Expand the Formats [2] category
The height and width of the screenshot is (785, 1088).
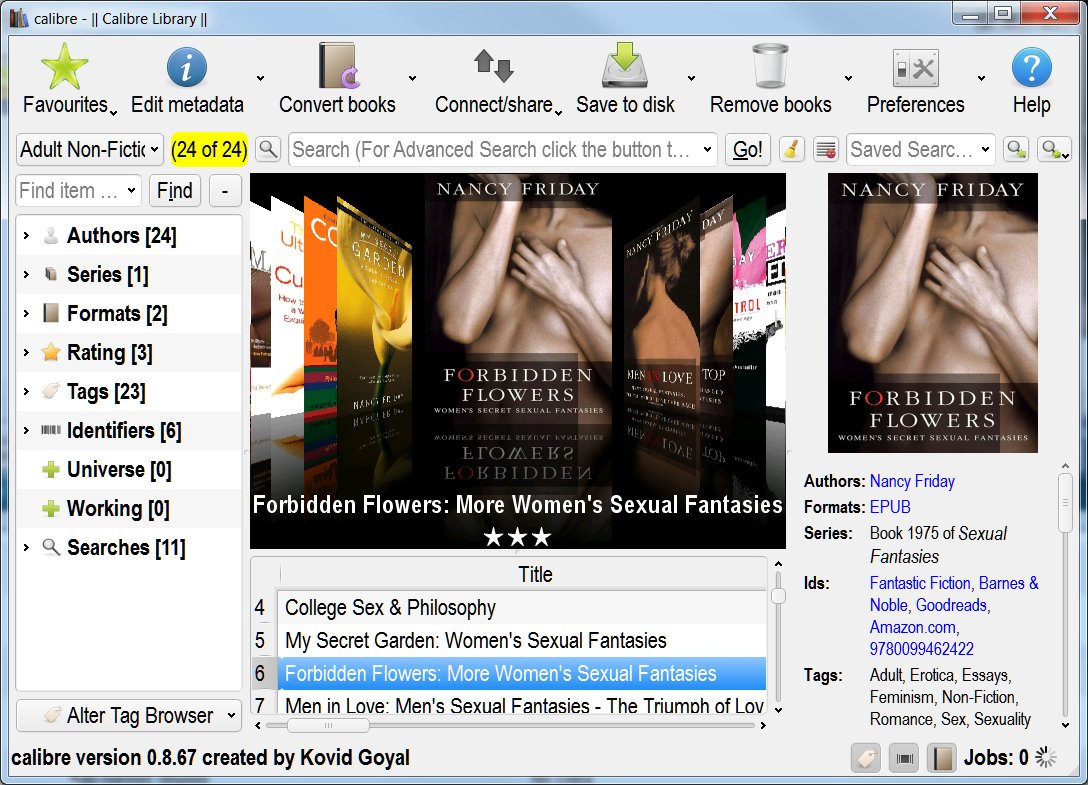[x=26, y=314]
